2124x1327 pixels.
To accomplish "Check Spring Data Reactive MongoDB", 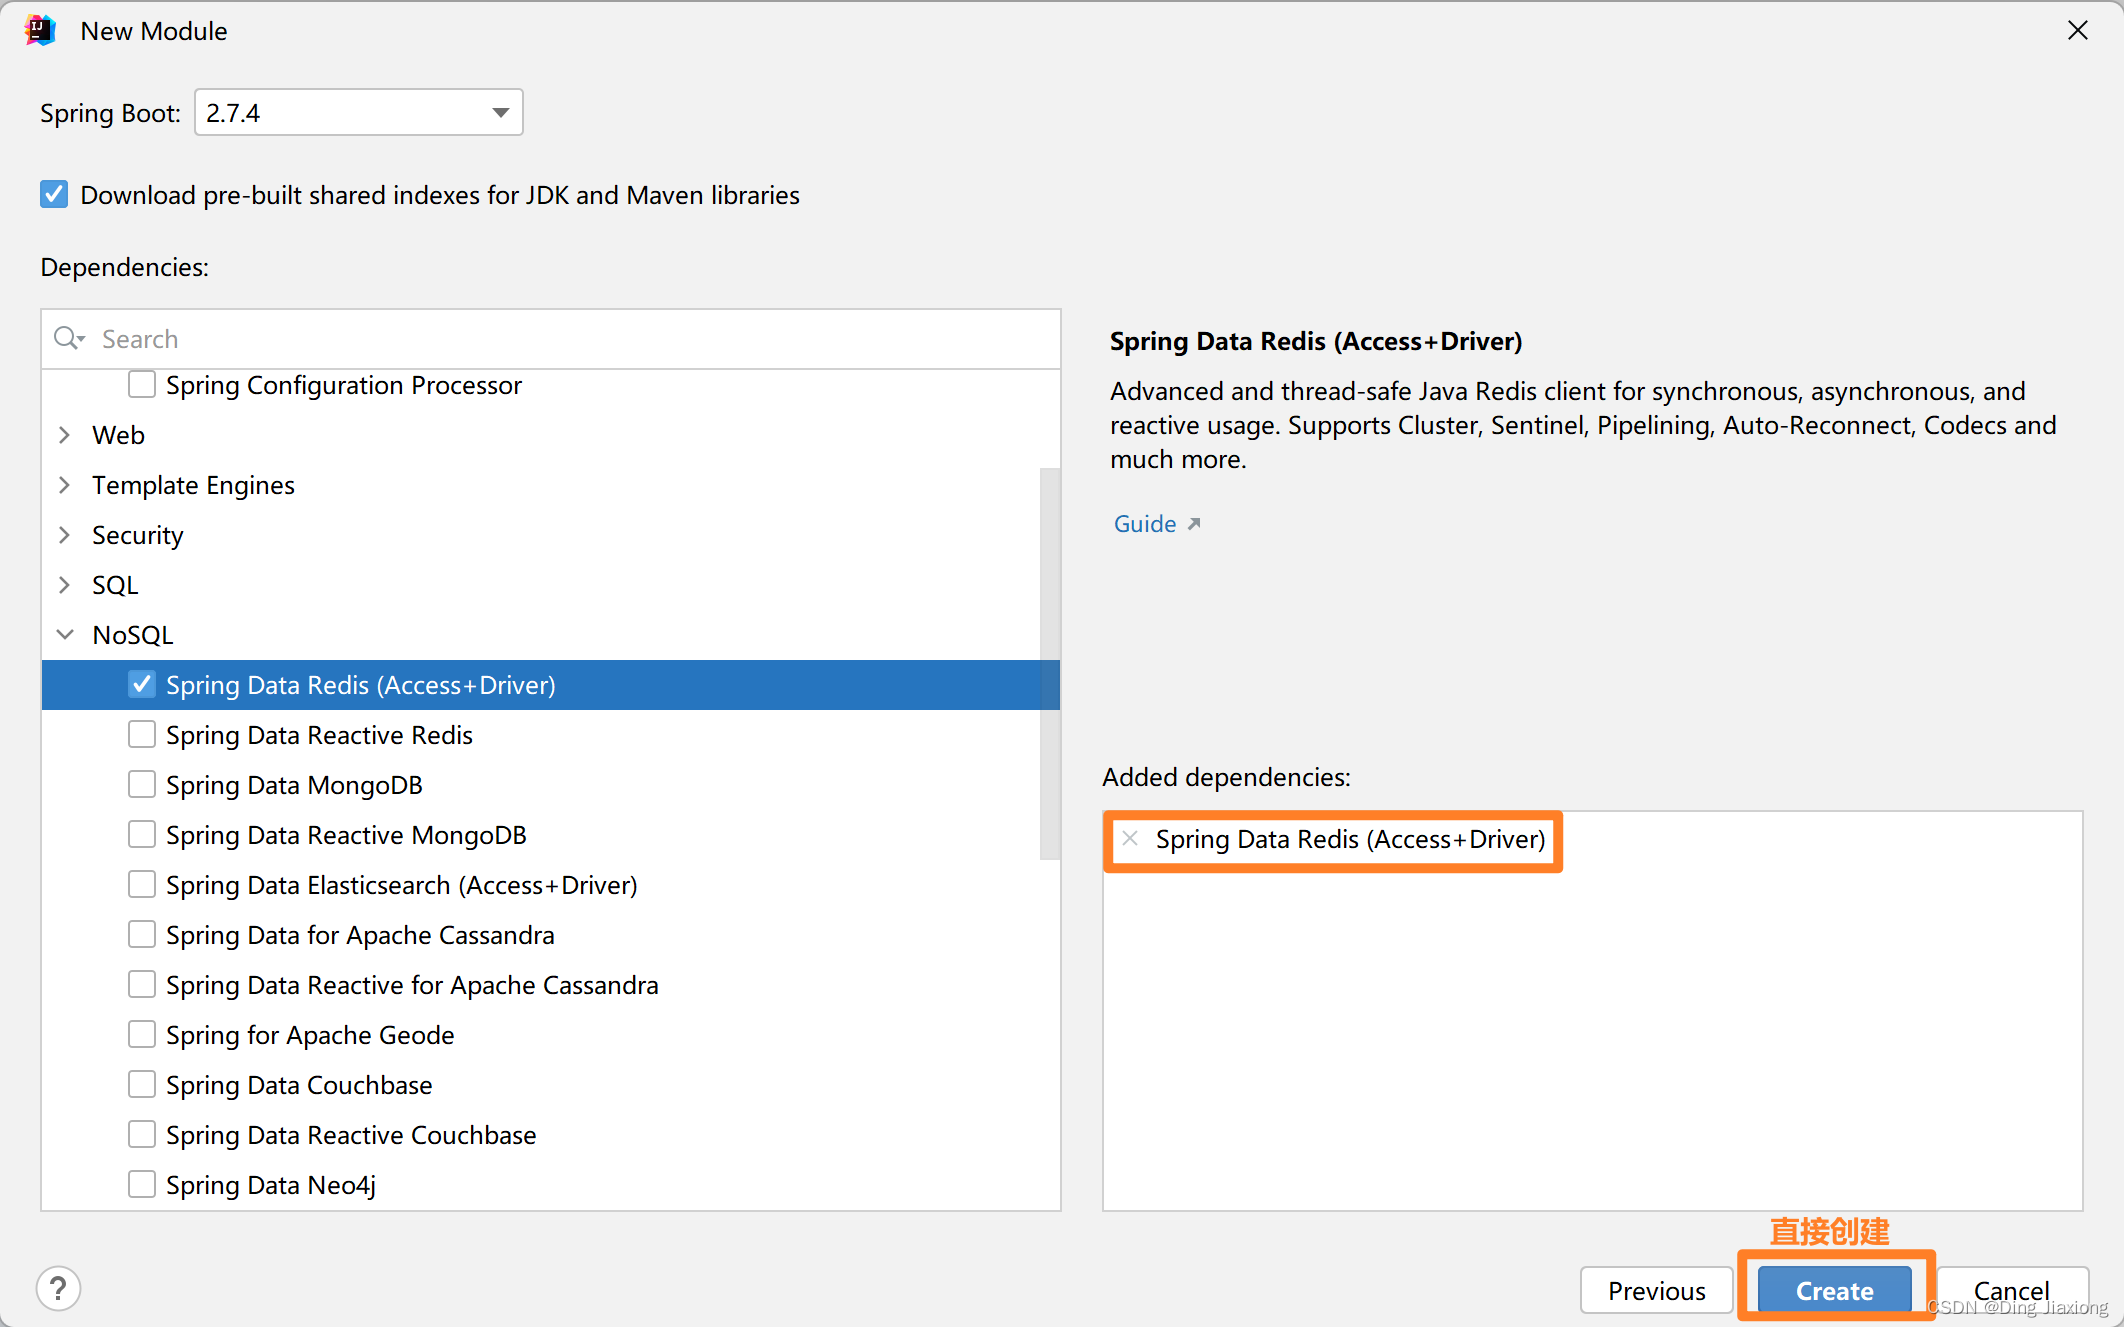I will (142, 834).
